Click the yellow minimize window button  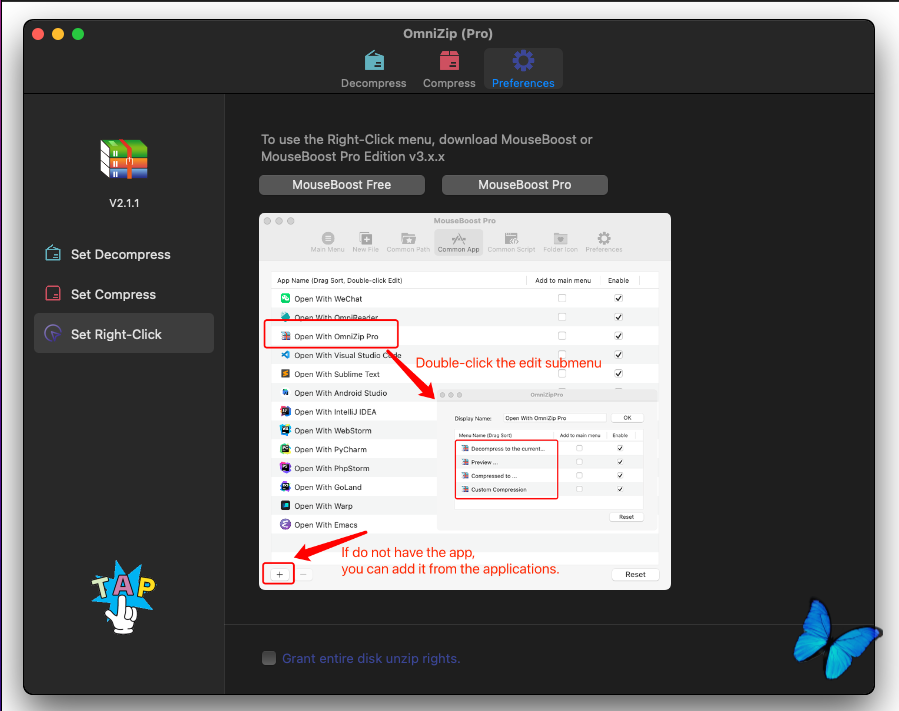58,34
